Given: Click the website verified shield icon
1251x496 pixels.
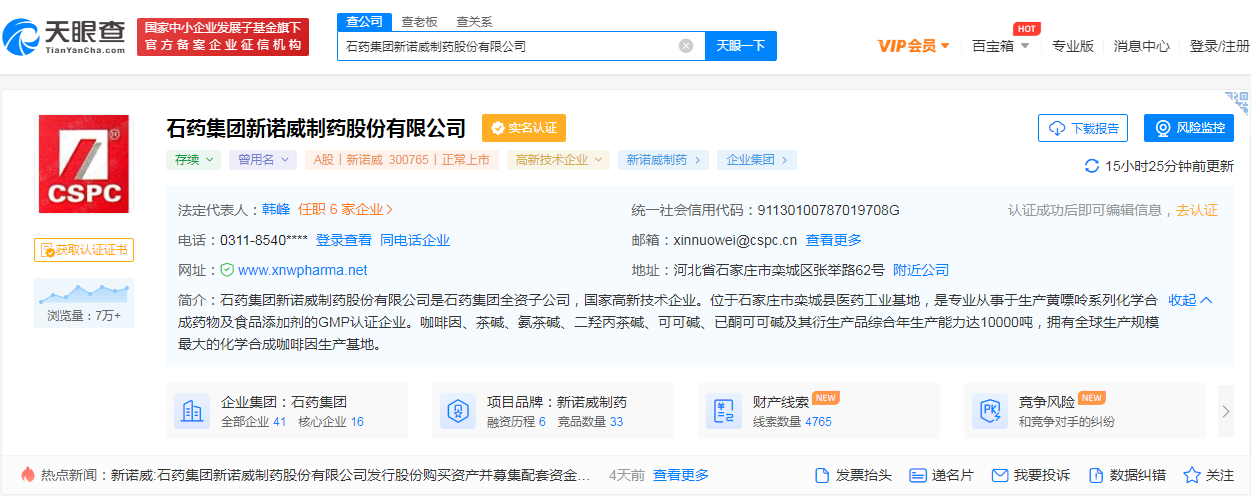Looking at the screenshot, I should click(227, 270).
